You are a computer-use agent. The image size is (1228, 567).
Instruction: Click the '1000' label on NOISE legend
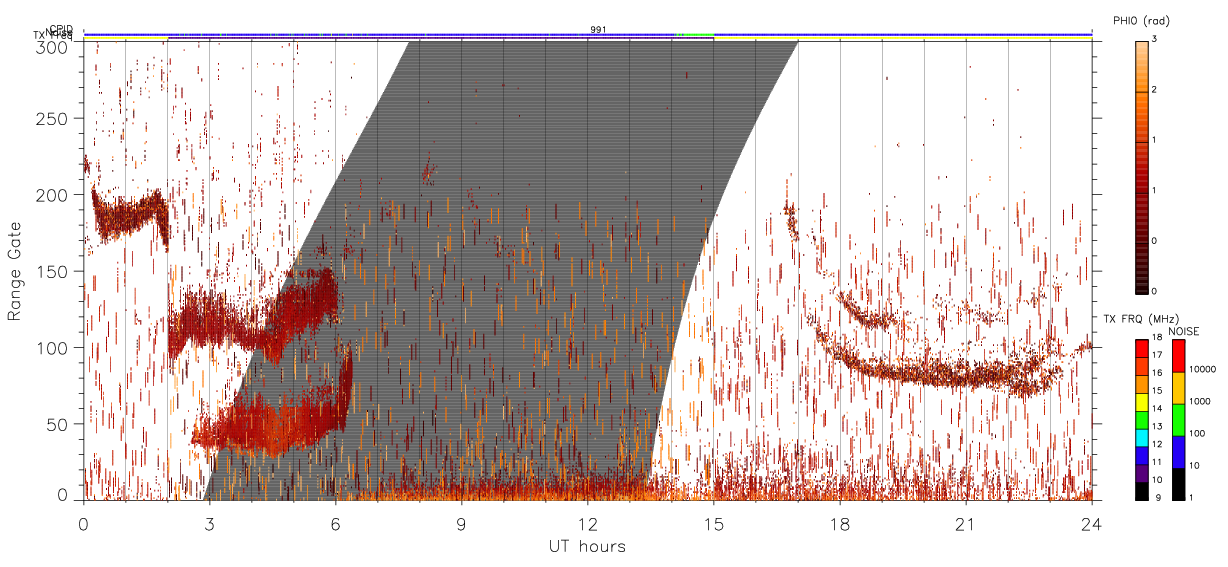pyautogui.click(x=1200, y=401)
